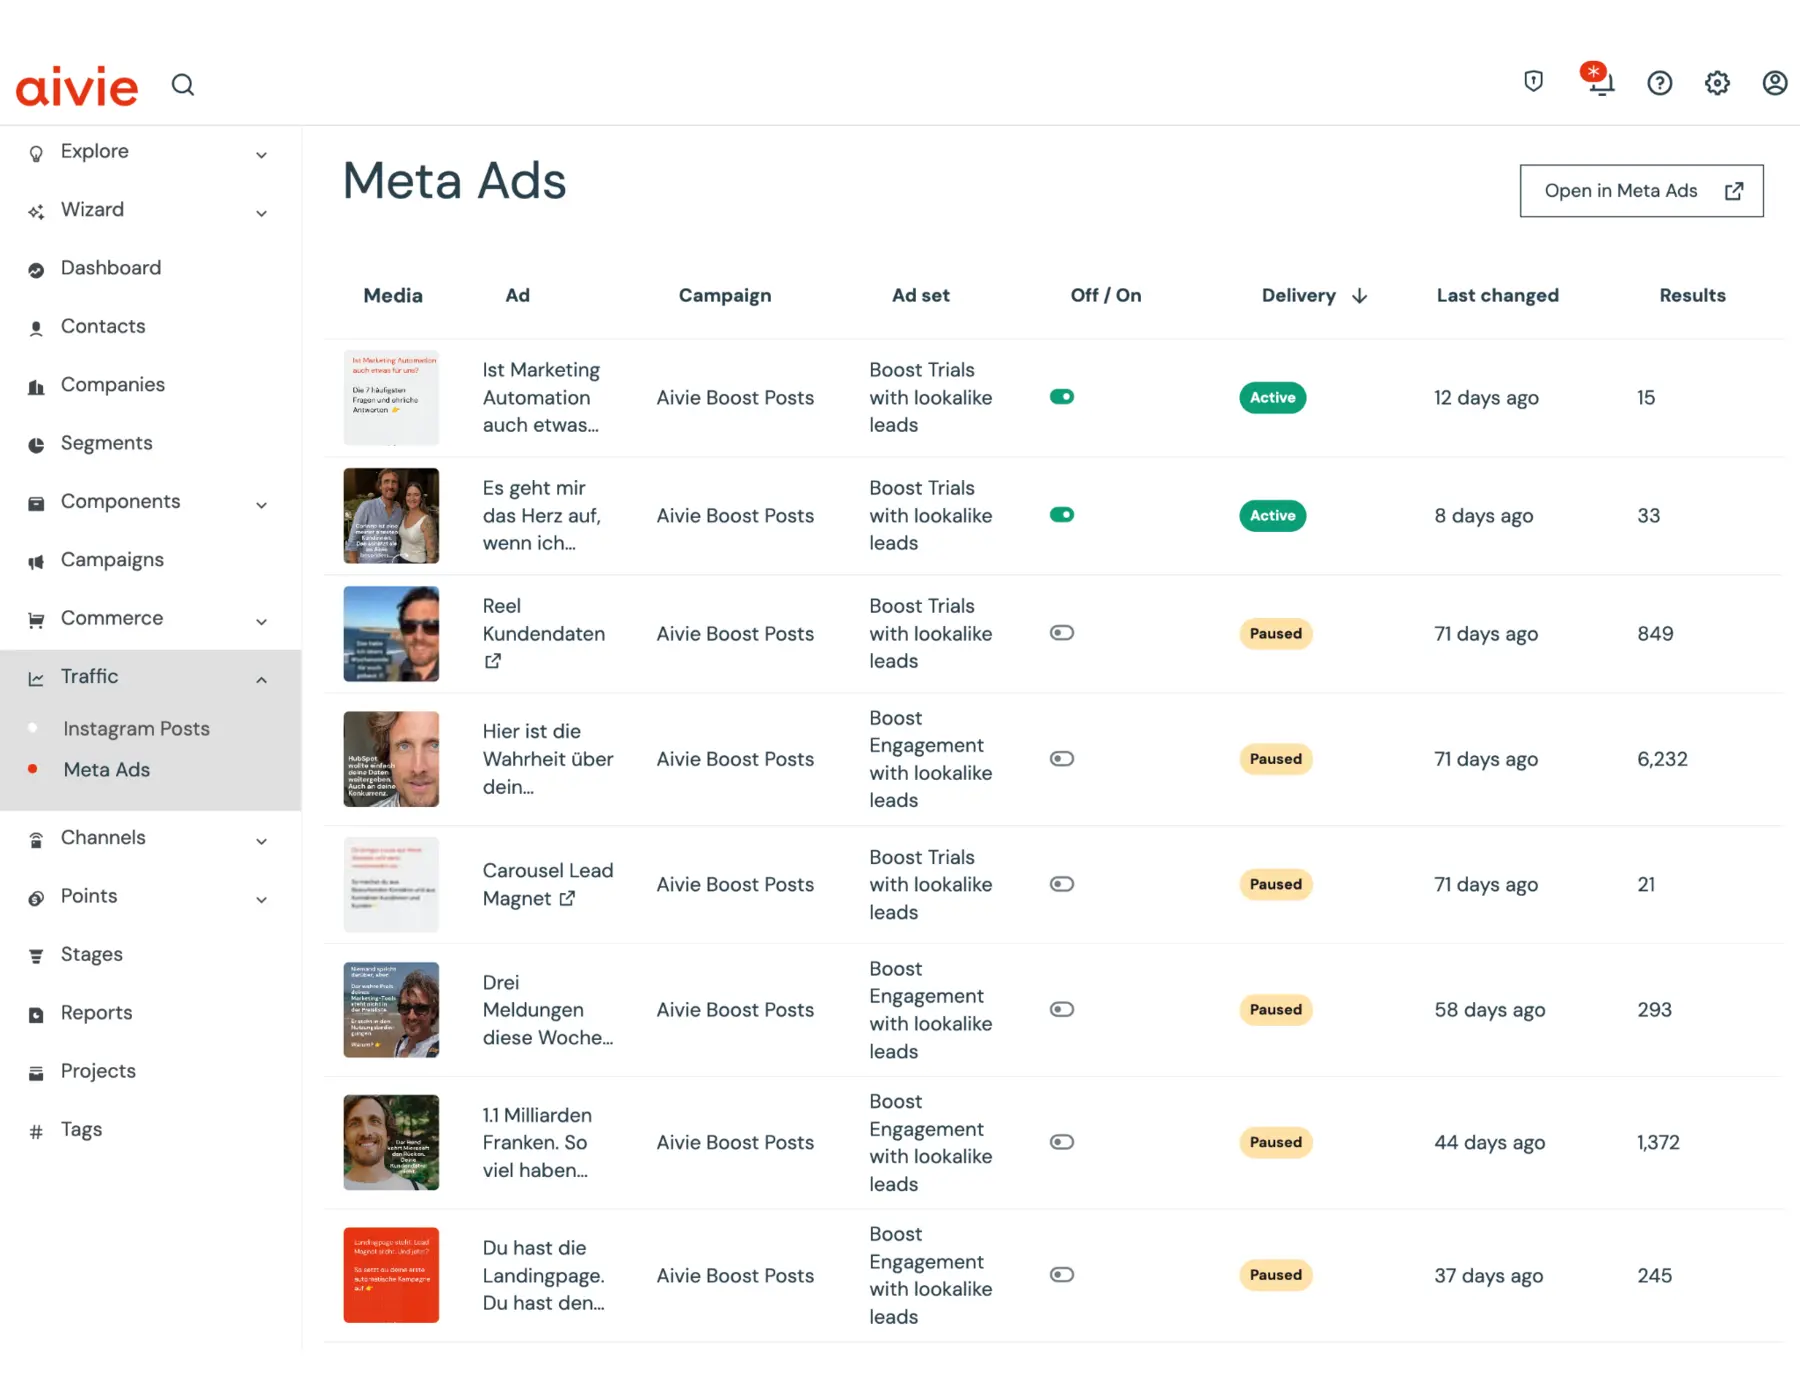Viewport: 1800px width, 1396px height.
Task: Turn on the Carousel Lead Magnet ad
Action: tap(1062, 884)
